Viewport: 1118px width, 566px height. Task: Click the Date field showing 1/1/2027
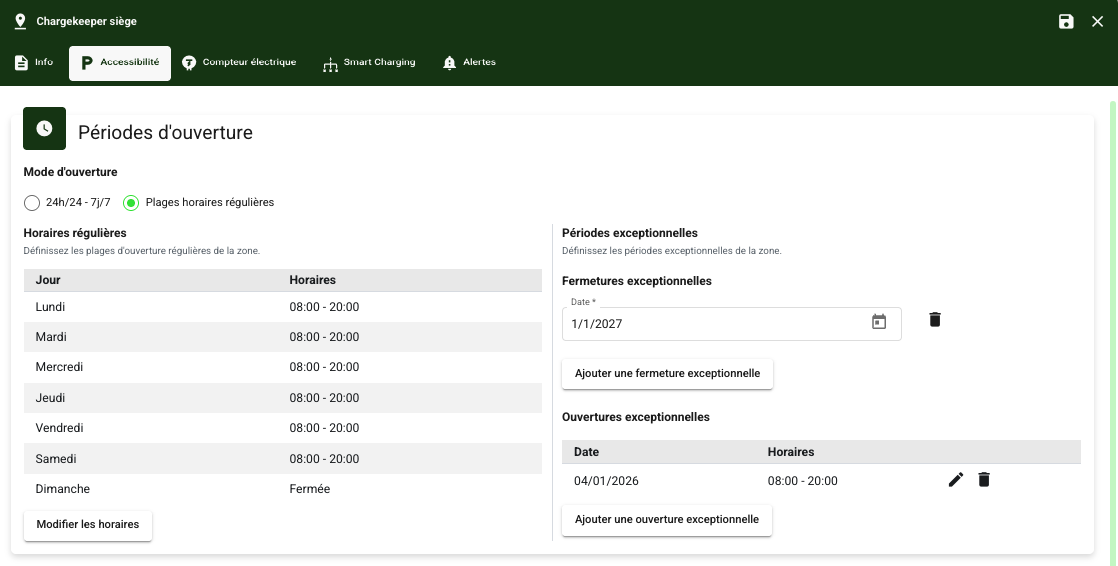(710, 324)
